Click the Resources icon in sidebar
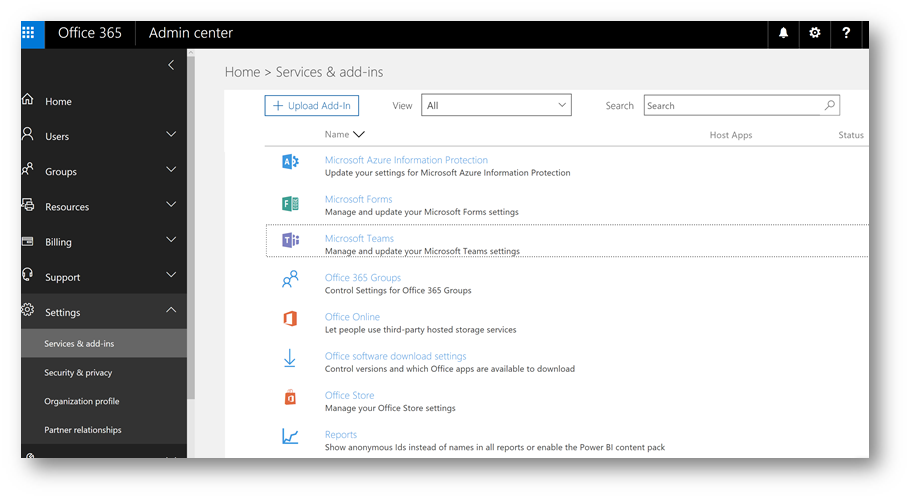The image size is (911, 500). coord(27,204)
